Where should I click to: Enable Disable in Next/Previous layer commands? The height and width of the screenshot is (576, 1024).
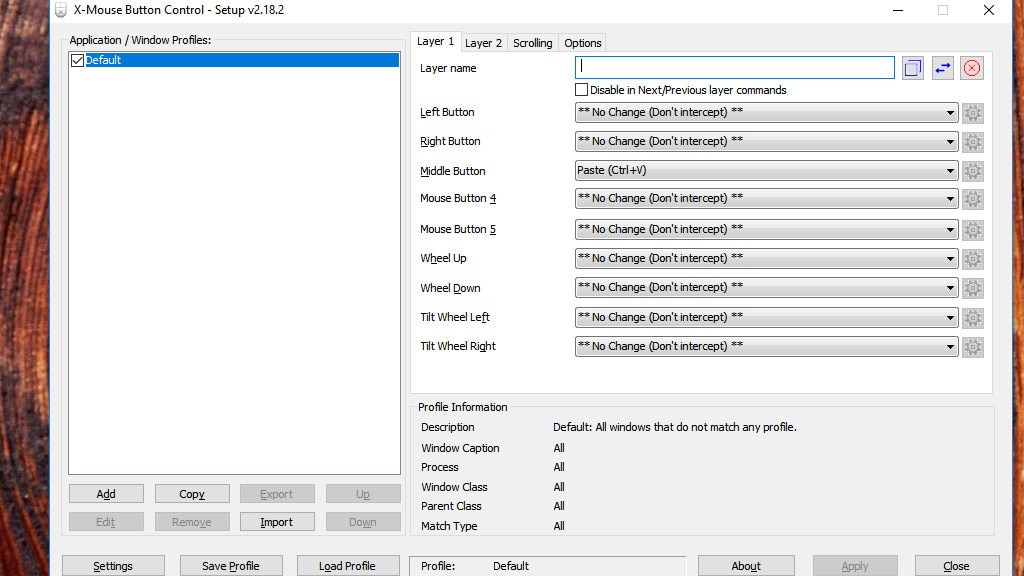click(x=581, y=89)
